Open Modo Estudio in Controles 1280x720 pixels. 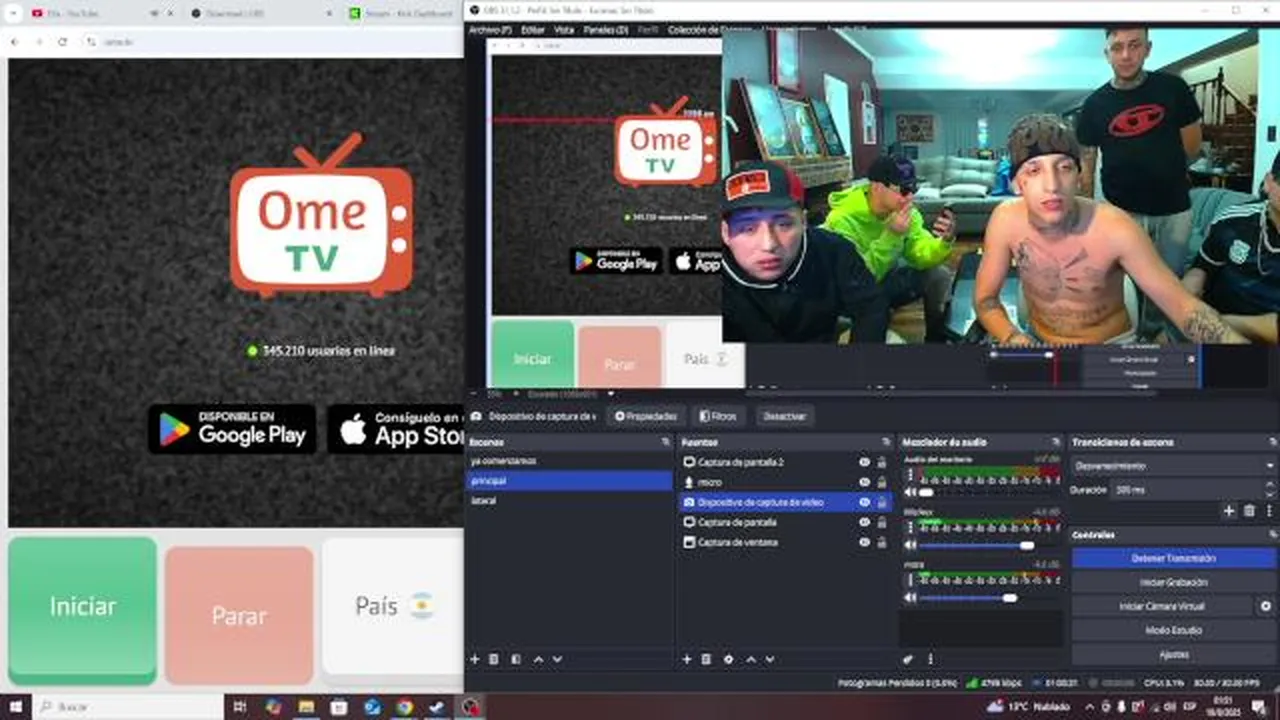tap(1174, 630)
